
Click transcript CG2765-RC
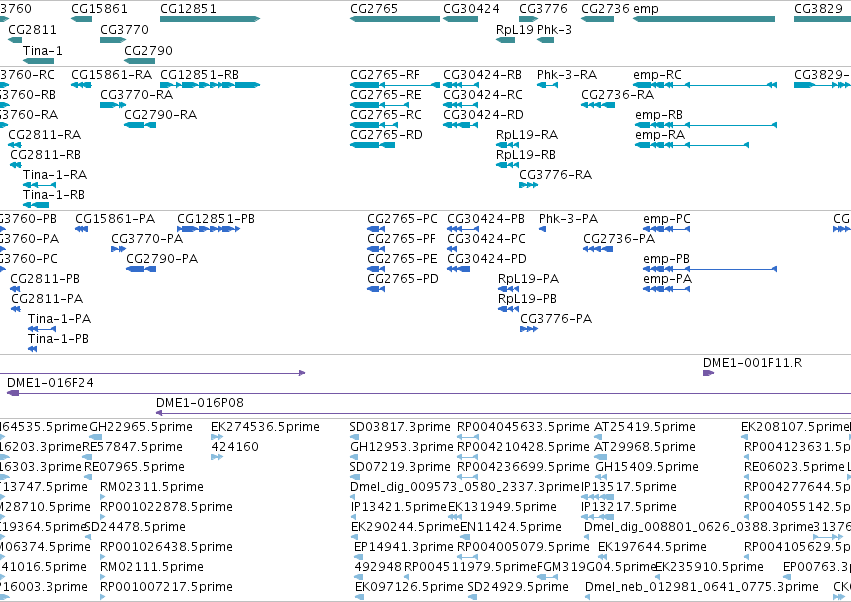pos(385,115)
